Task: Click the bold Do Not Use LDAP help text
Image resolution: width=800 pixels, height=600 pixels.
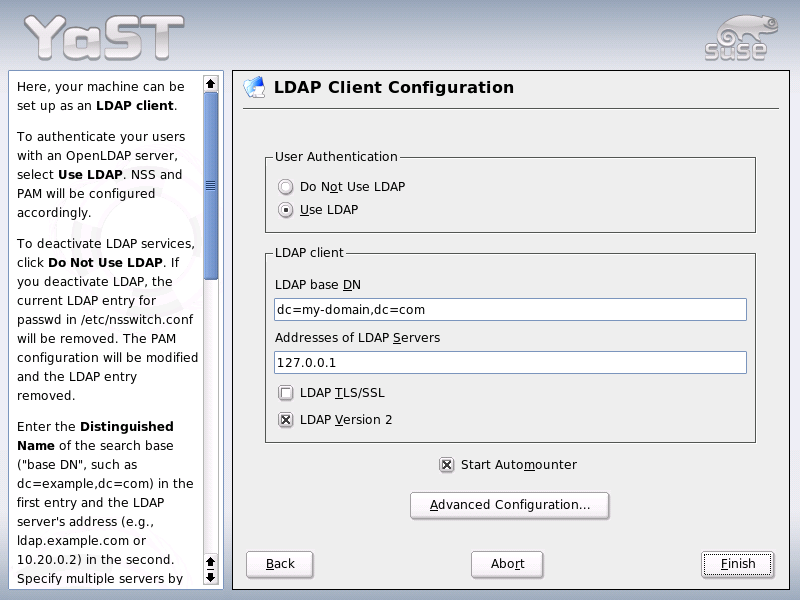Action: tap(105, 263)
